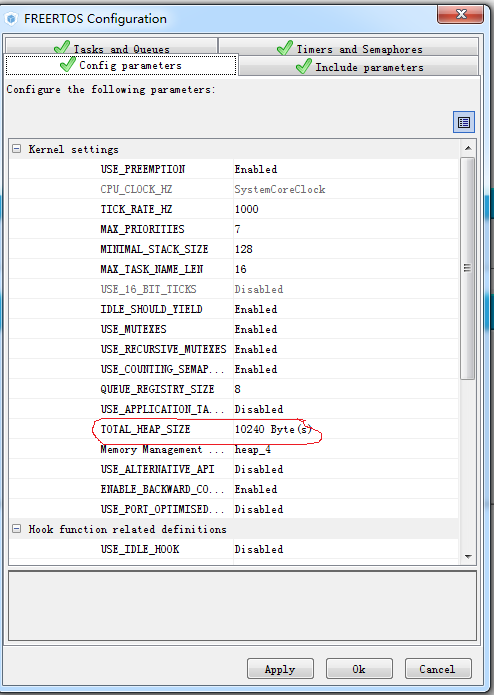Click the scrollbar down arrow

[x=468, y=557]
